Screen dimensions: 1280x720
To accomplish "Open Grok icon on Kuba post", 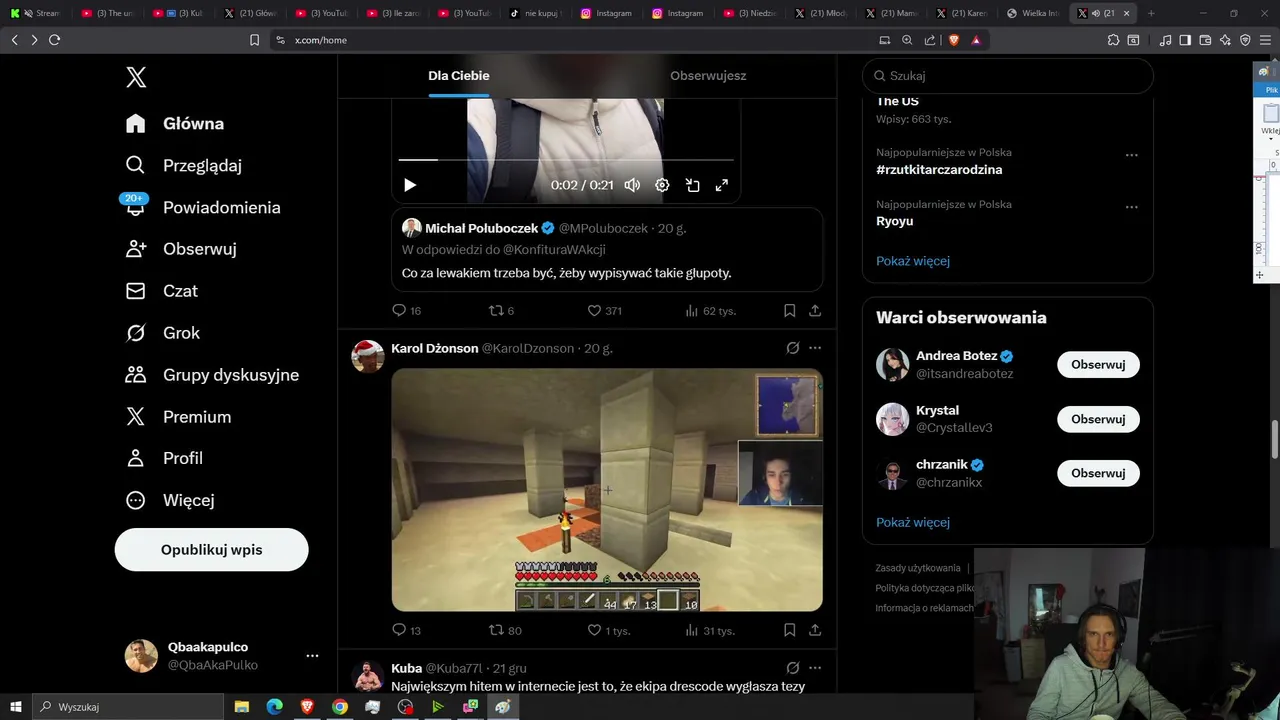I will point(792,668).
